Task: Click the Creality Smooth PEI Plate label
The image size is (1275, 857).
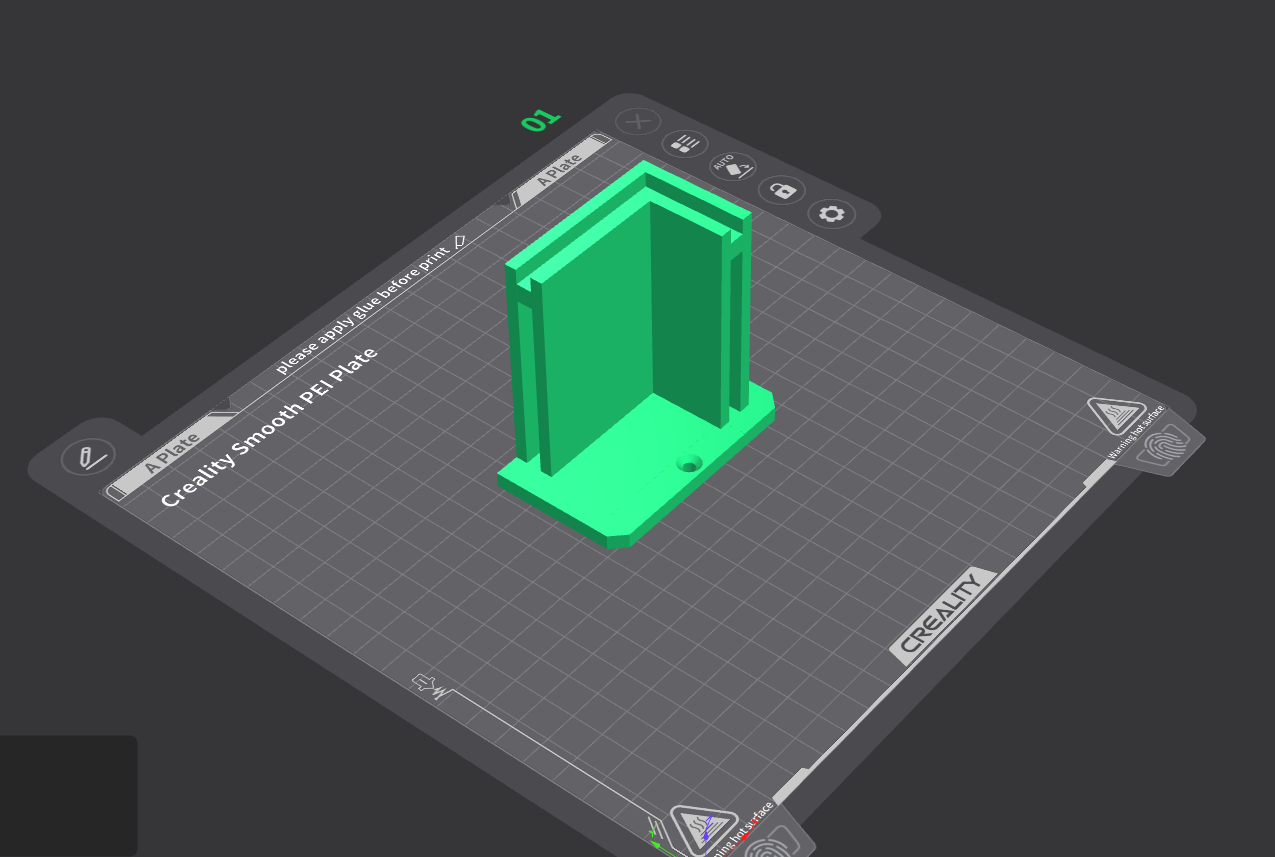Action: click(x=269, y=427)
